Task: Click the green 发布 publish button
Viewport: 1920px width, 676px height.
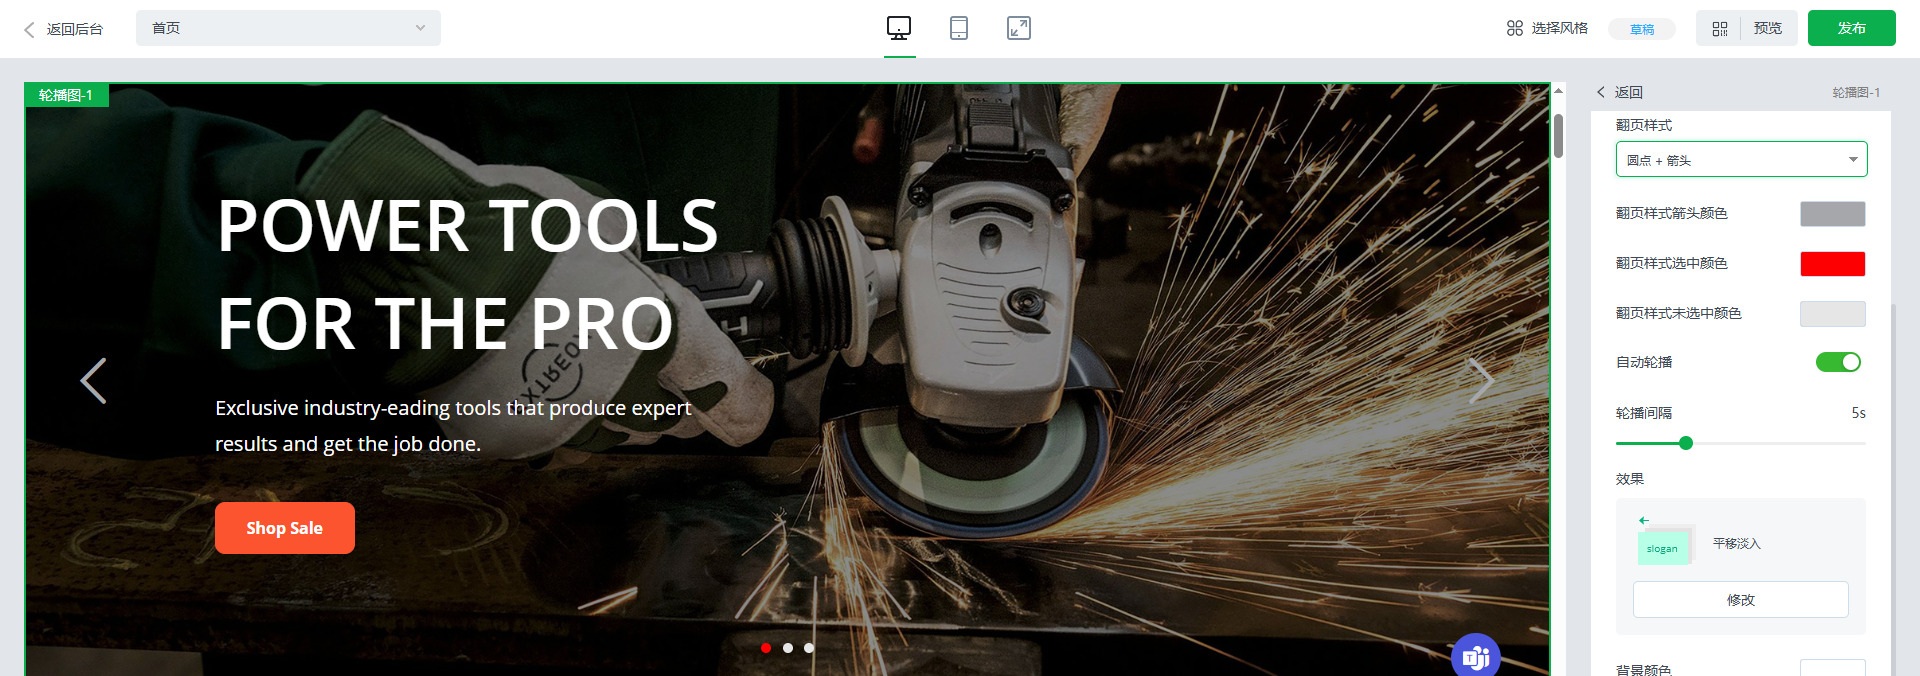Action: (1851, 28)
